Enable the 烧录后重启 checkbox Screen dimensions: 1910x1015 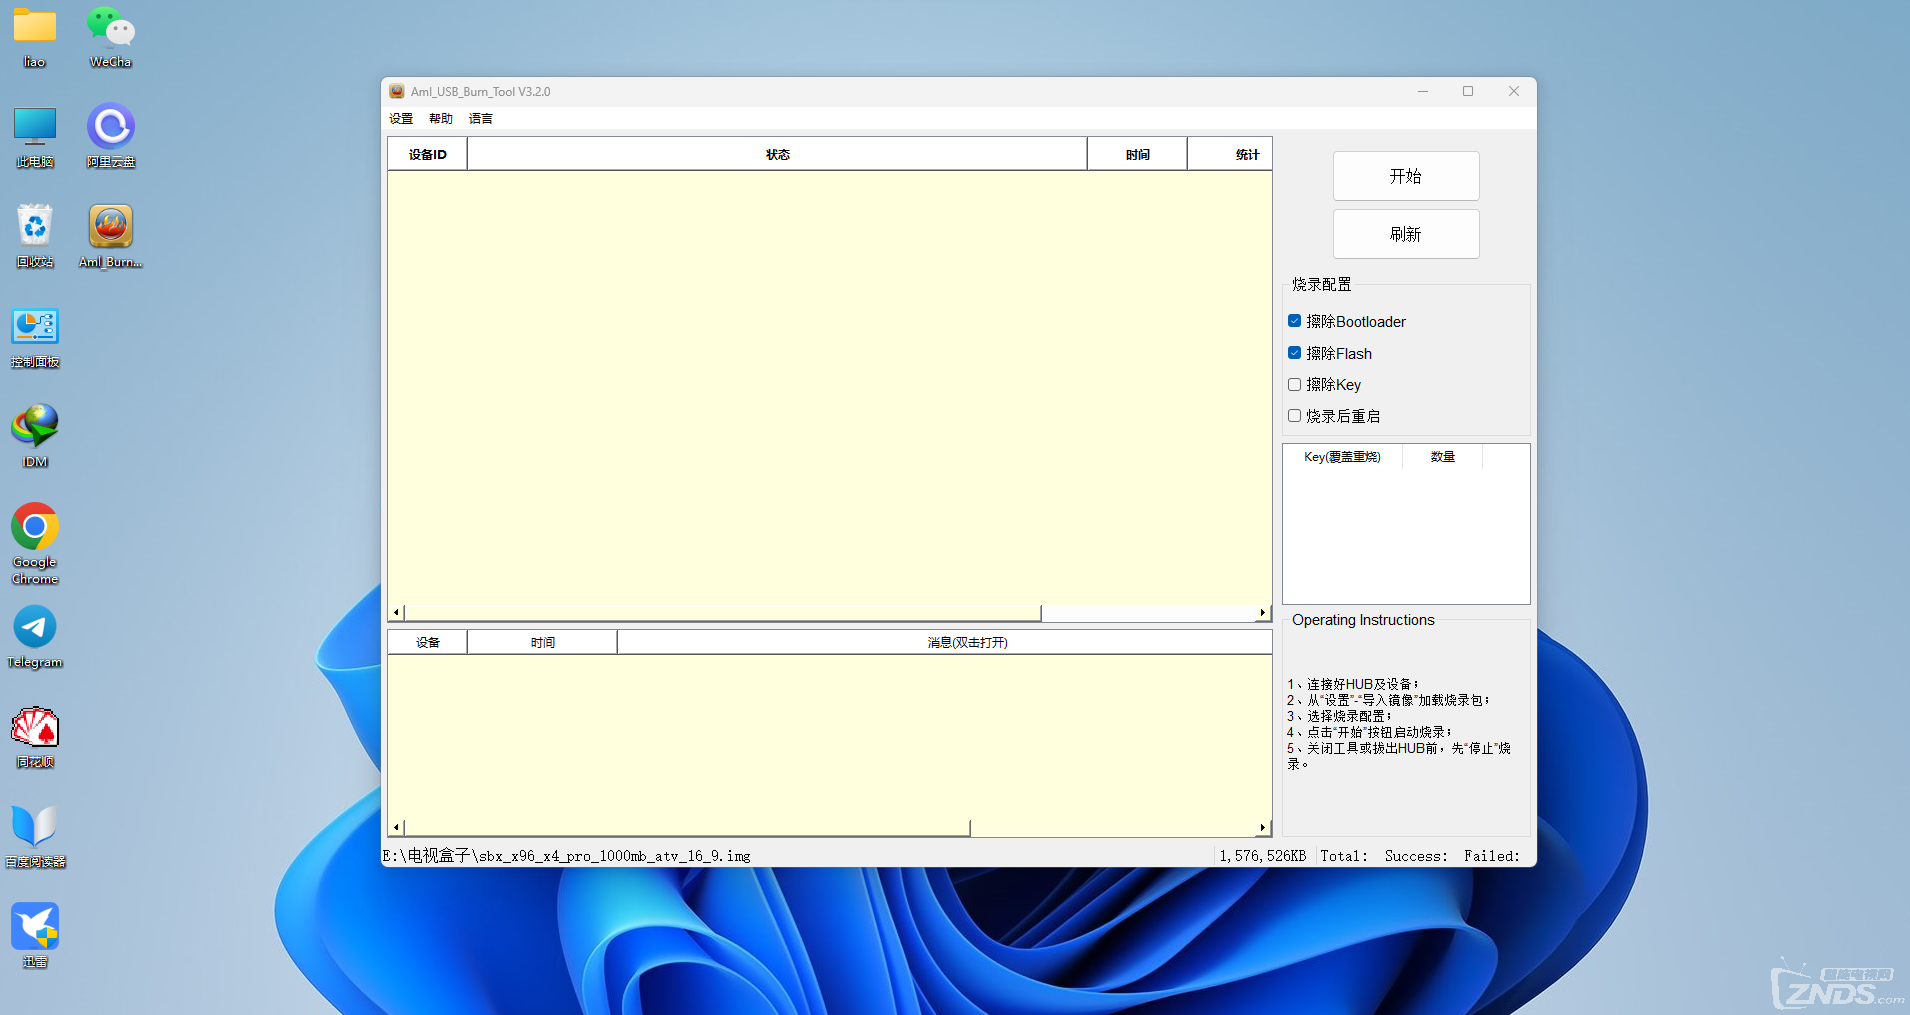click(1294, 416)
